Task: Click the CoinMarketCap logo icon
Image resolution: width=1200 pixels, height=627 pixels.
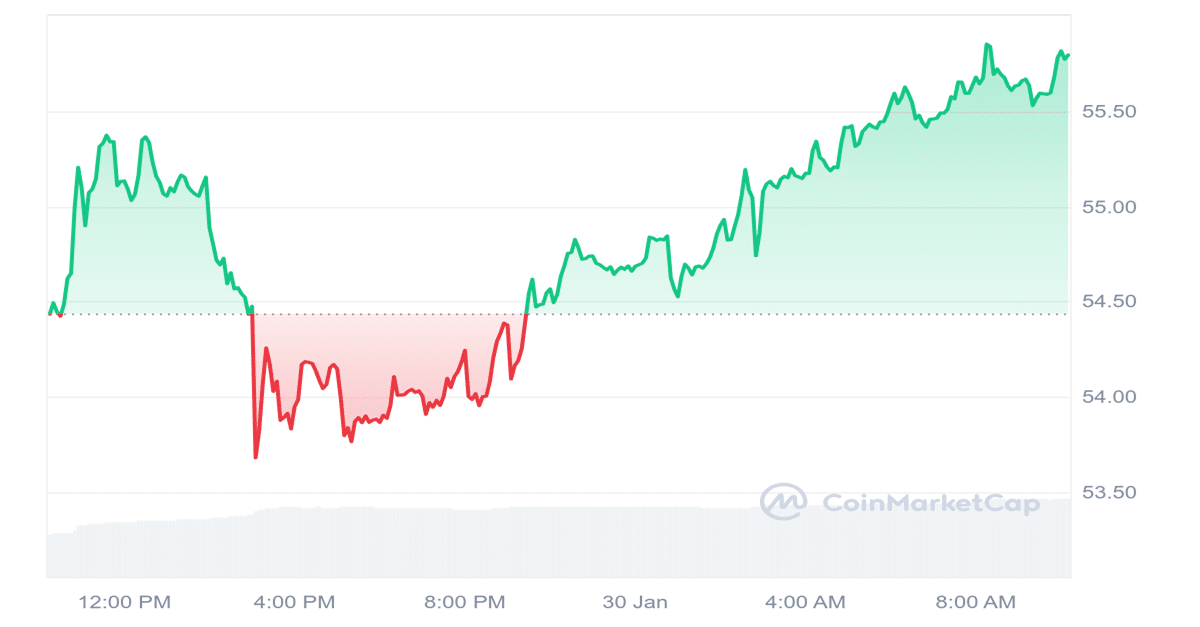Action: (783, 502)
